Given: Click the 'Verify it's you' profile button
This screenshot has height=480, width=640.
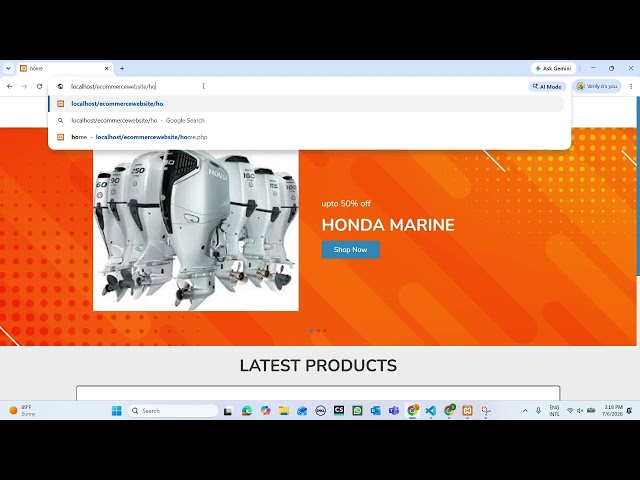Looking at the screenshot, I should click(x=597, y=87).
